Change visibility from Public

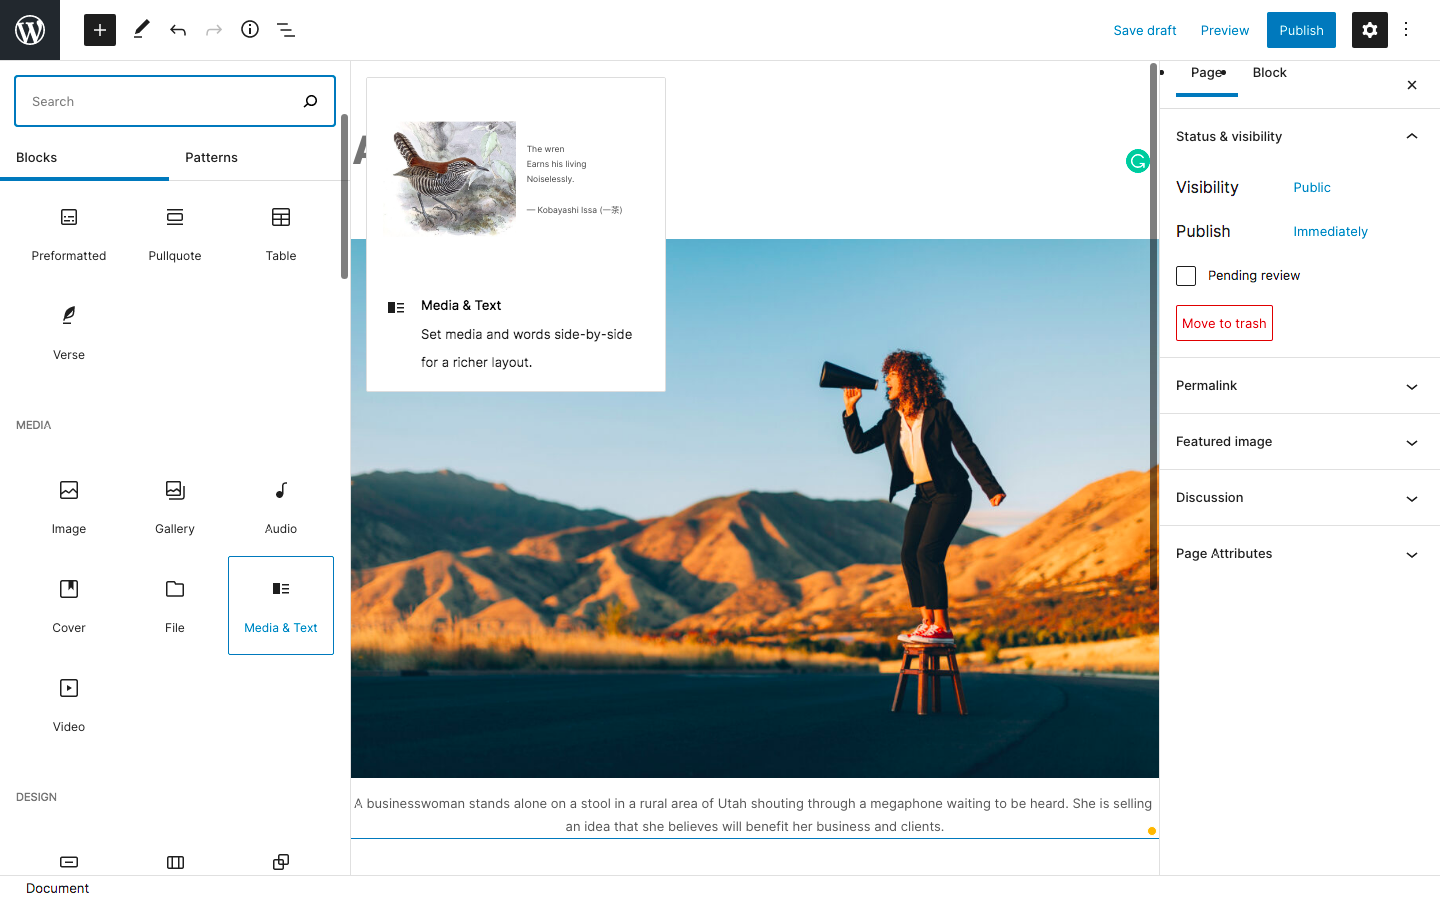pos(1312,188)
